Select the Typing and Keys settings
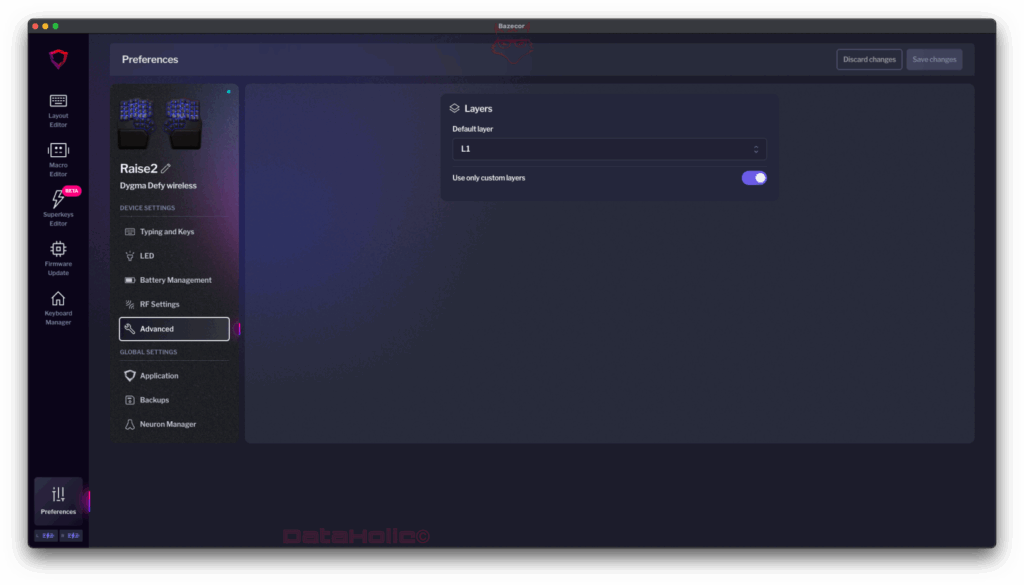 pyautogui.click(x=167, y=232)
